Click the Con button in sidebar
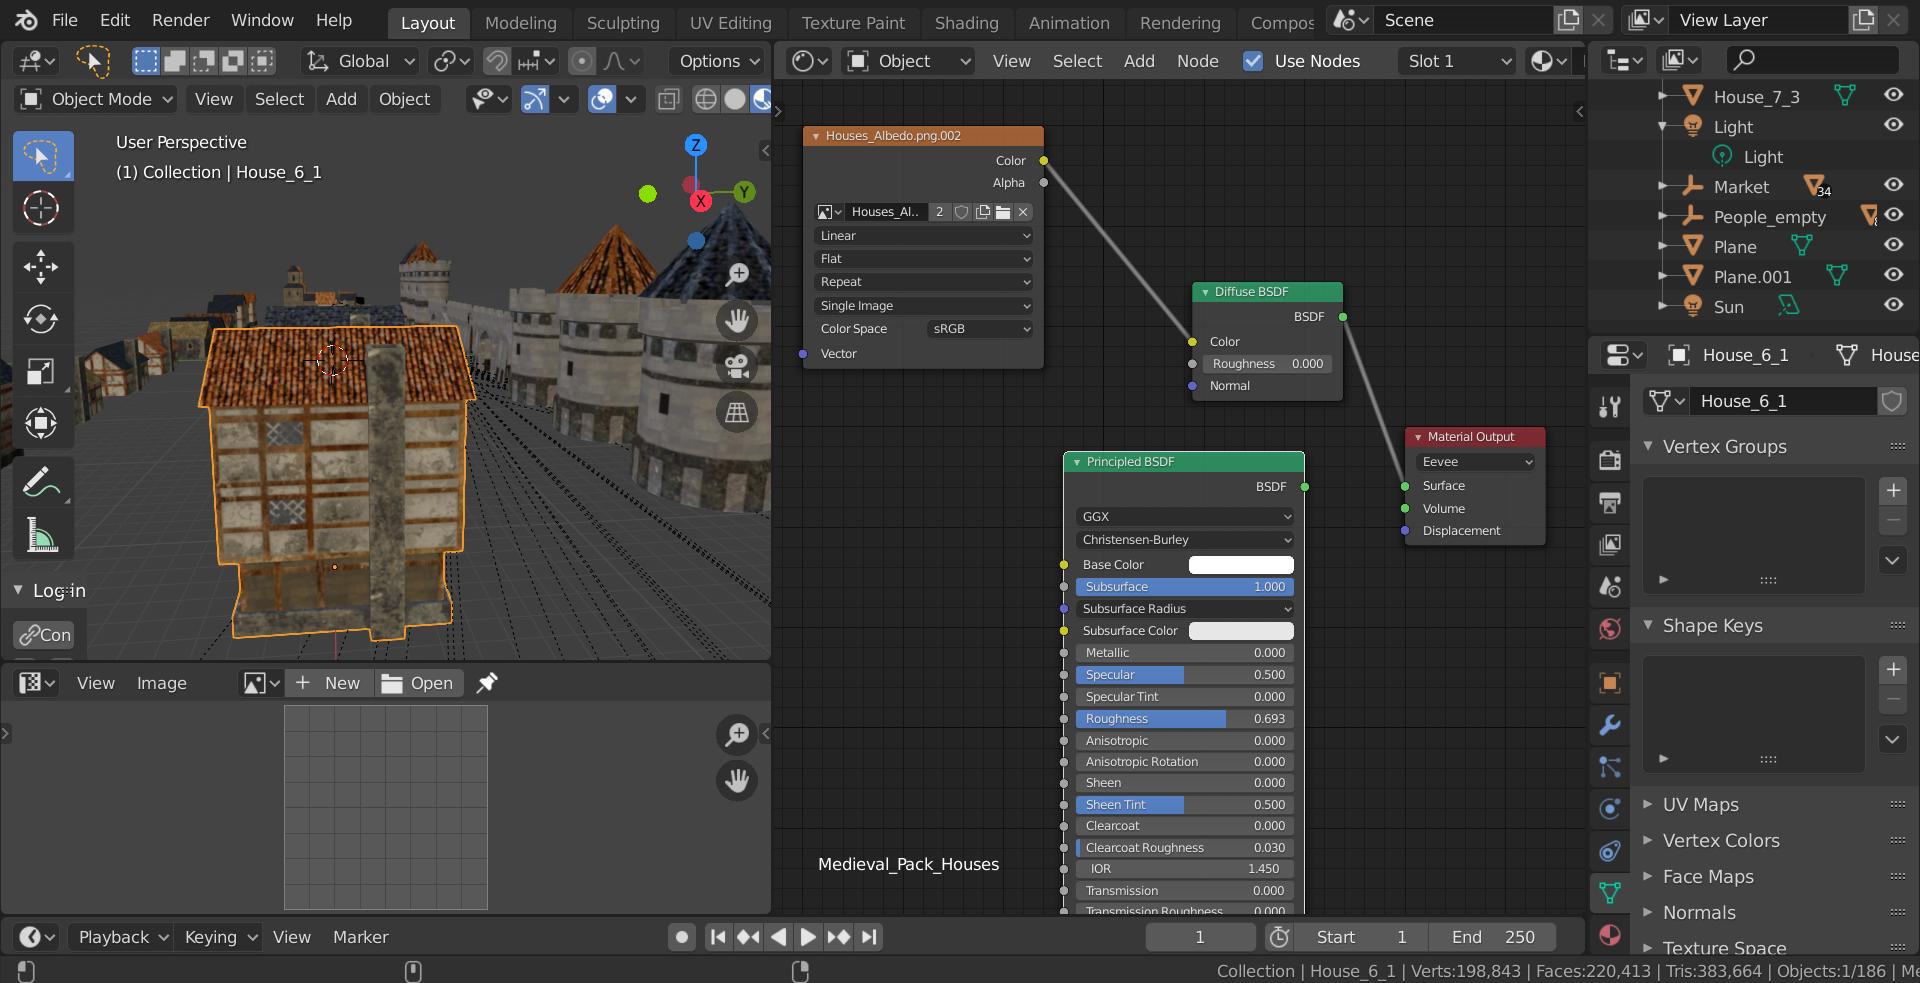The image size is (1920, 983). [x=44, y=635]
